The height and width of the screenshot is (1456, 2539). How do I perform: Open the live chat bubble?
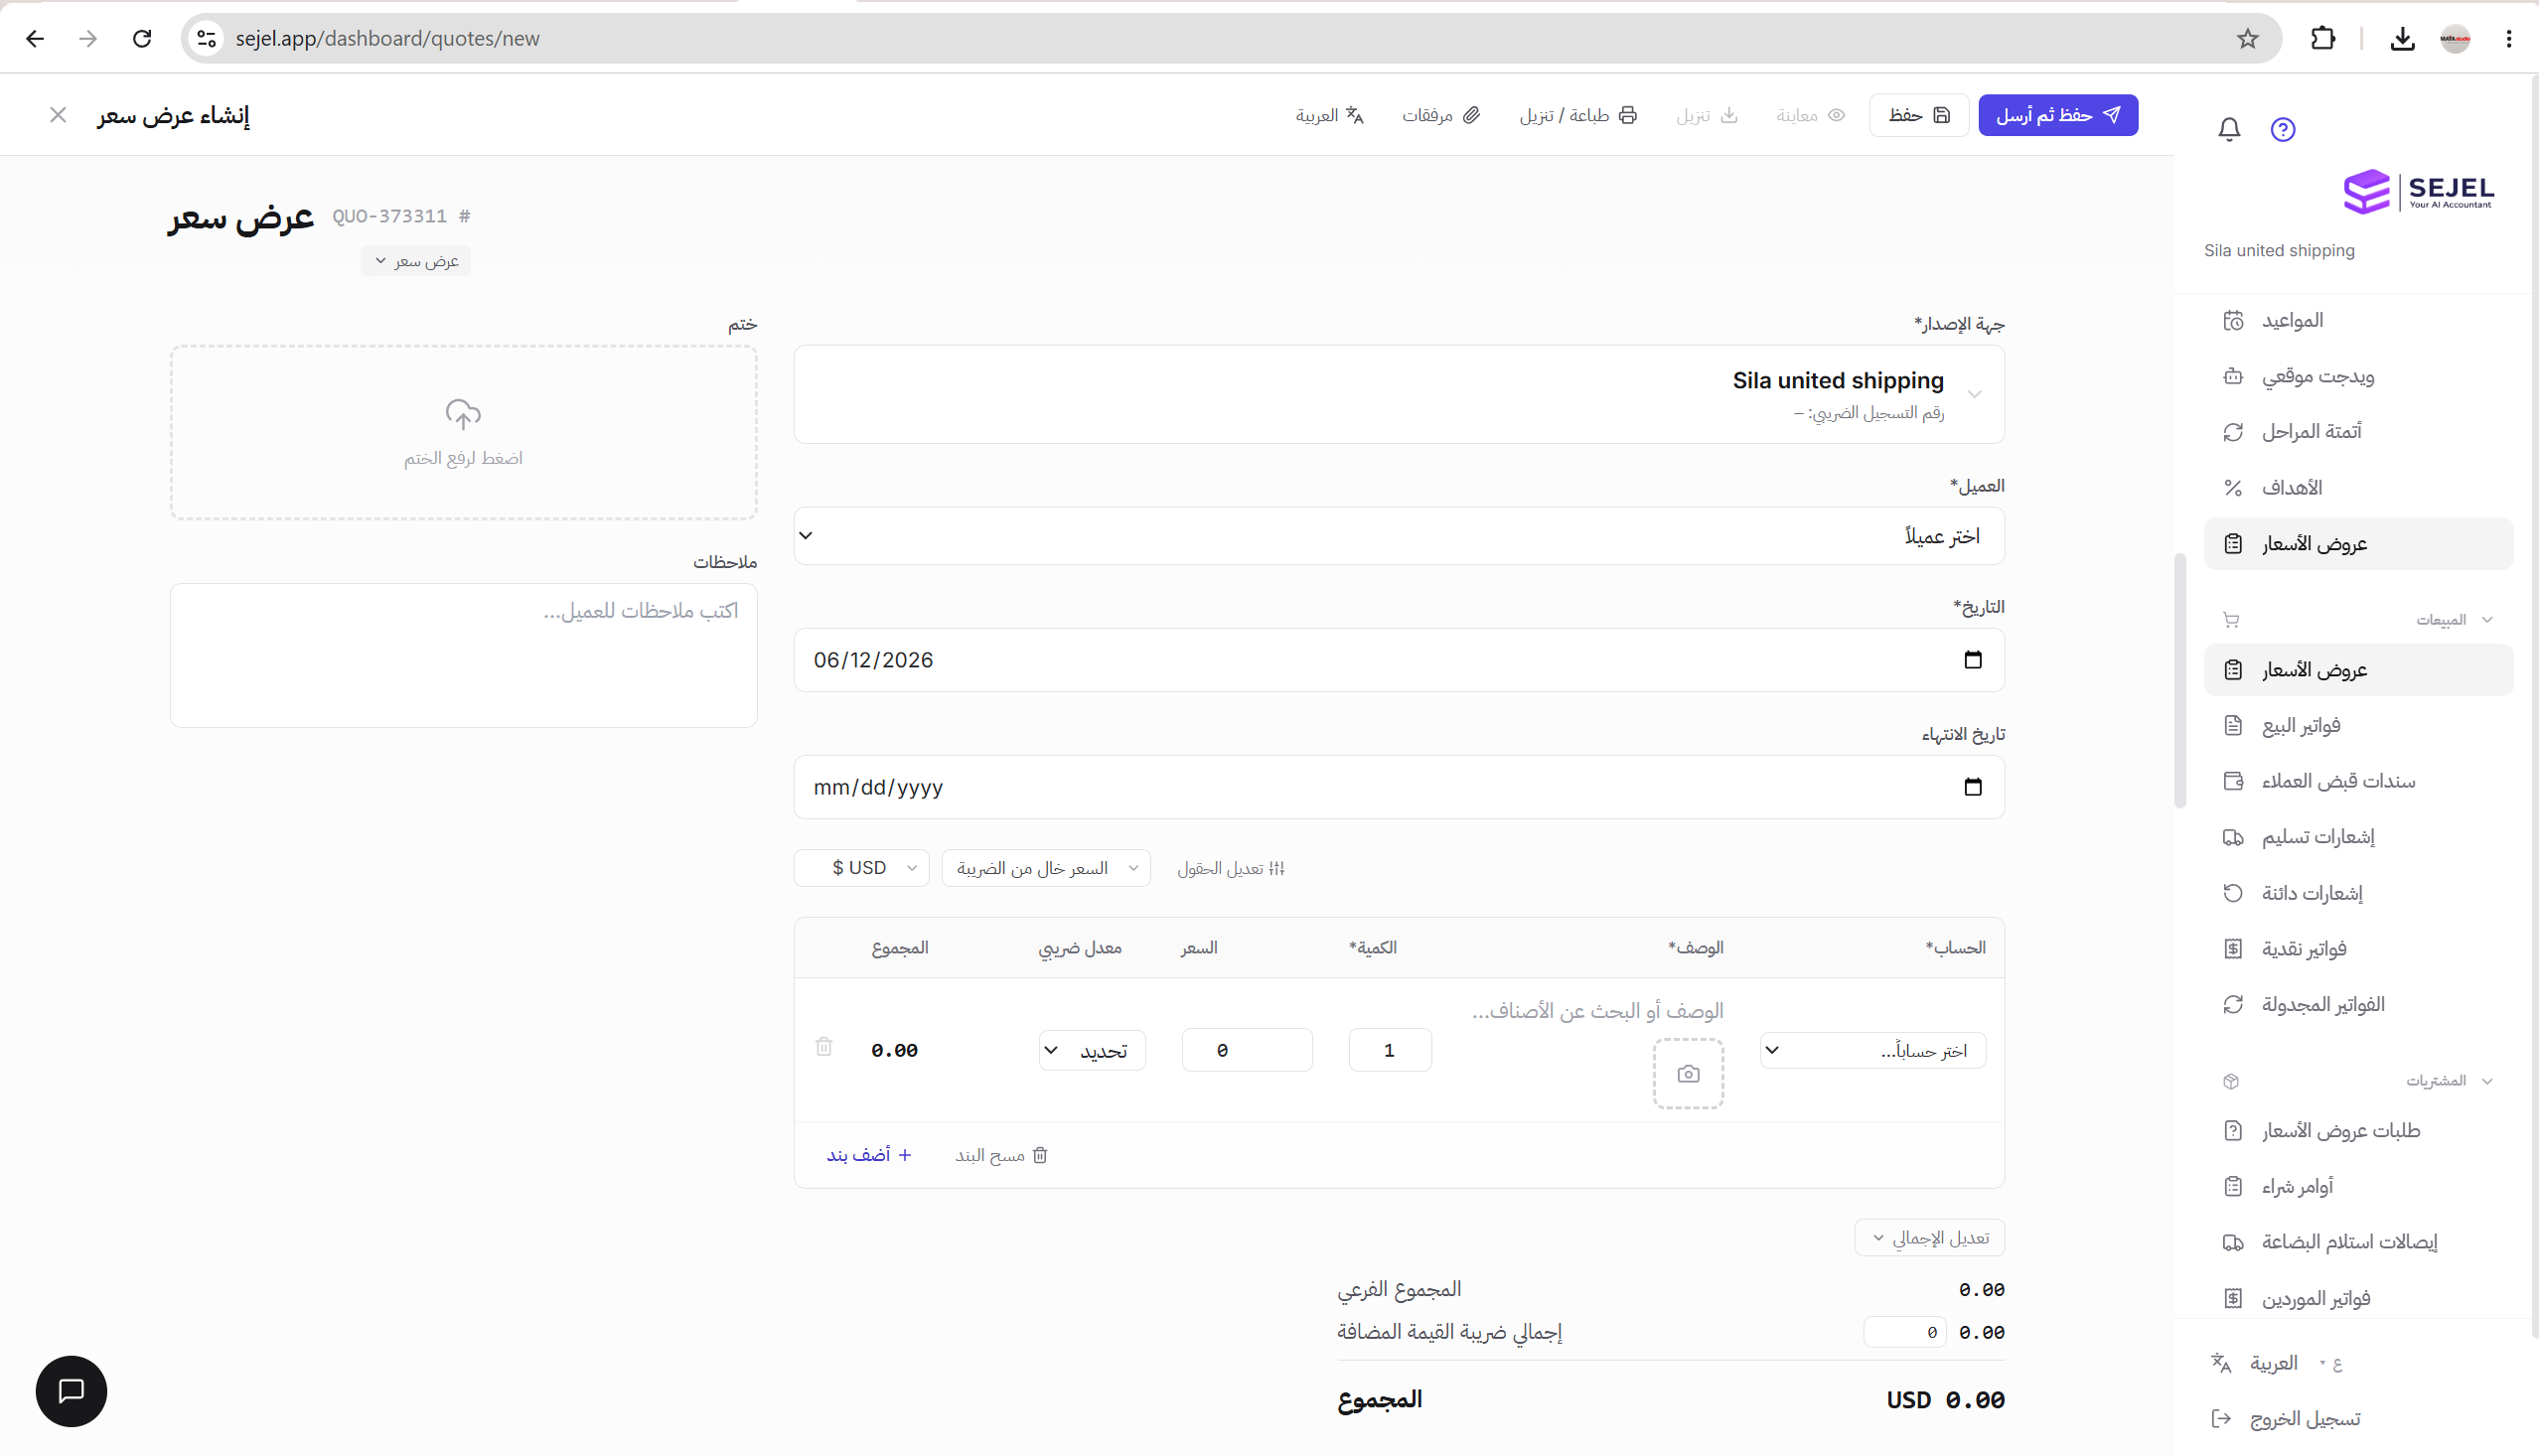71,1390
